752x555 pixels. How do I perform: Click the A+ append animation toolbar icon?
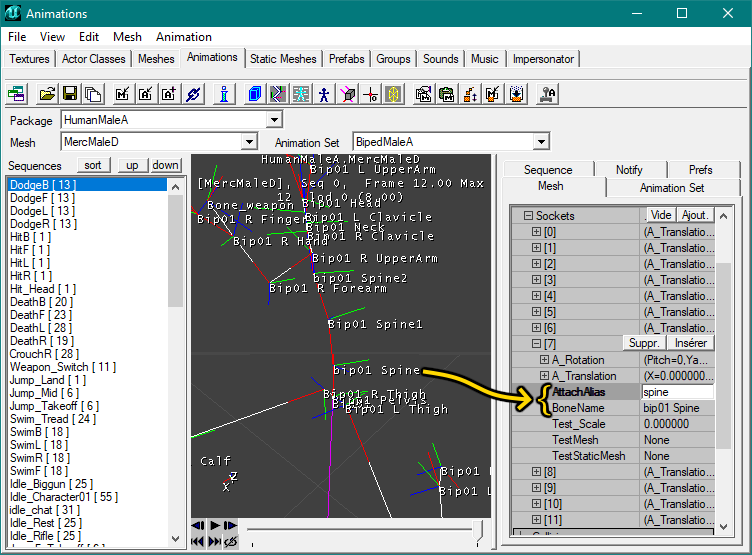tap(169, 94)
